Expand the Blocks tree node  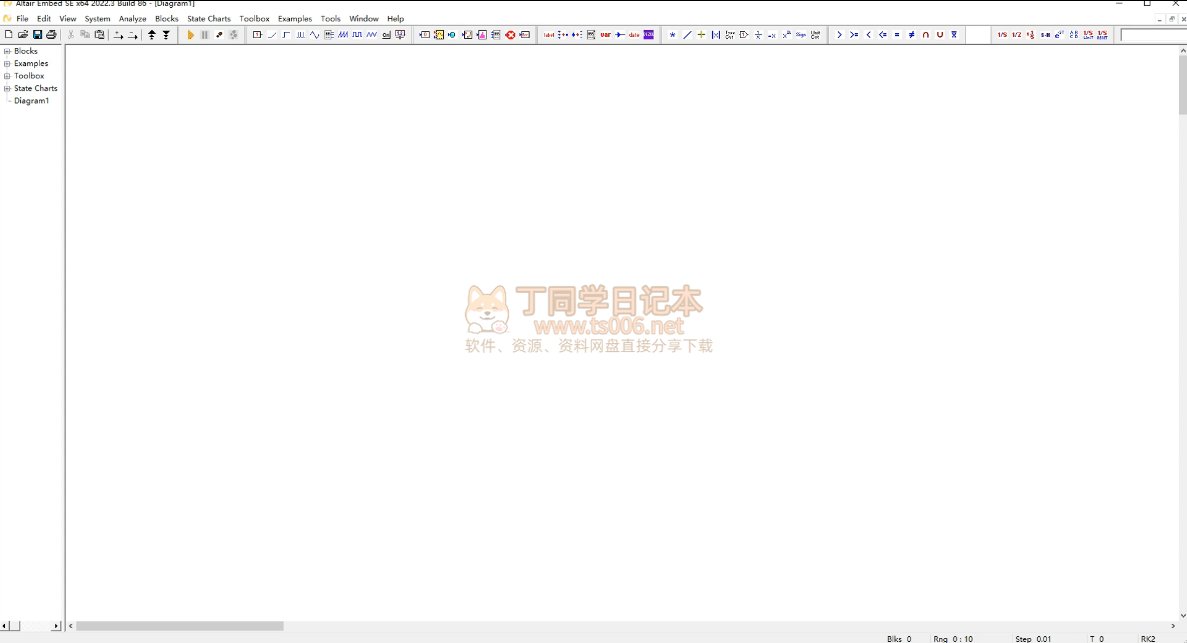tap(7, 51)
